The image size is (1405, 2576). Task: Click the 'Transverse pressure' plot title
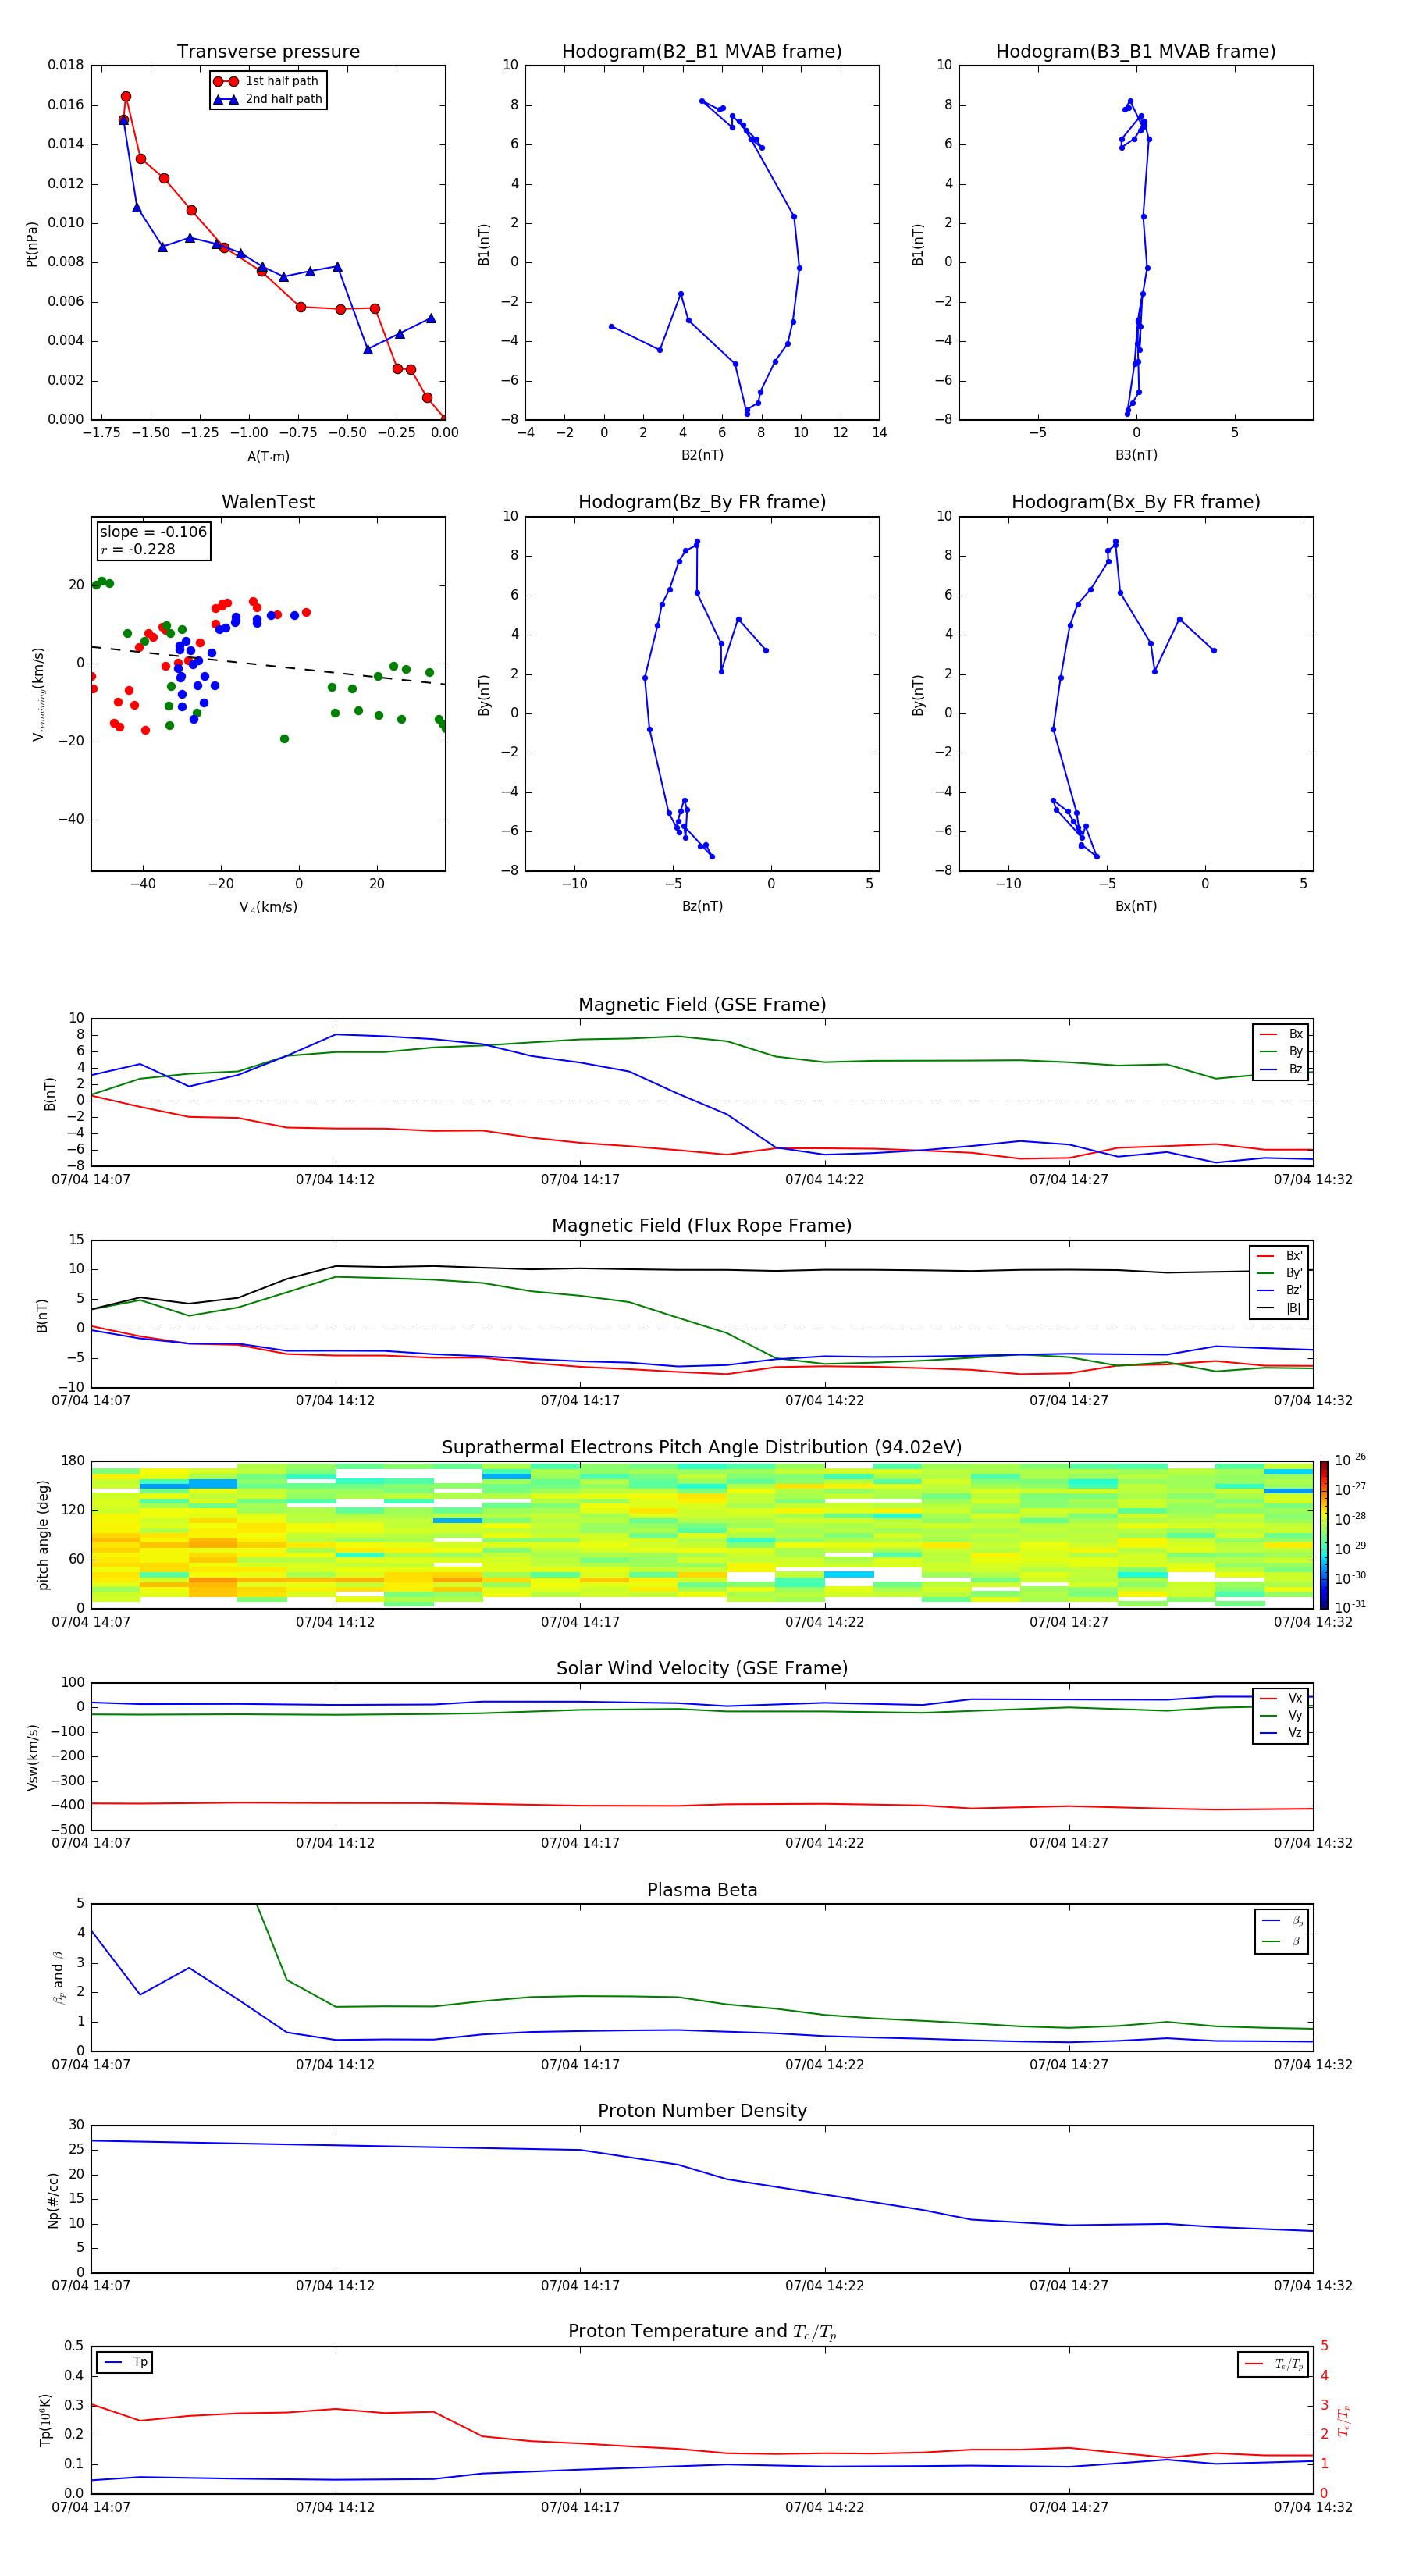pyautogui.click(x=268, y=52)
